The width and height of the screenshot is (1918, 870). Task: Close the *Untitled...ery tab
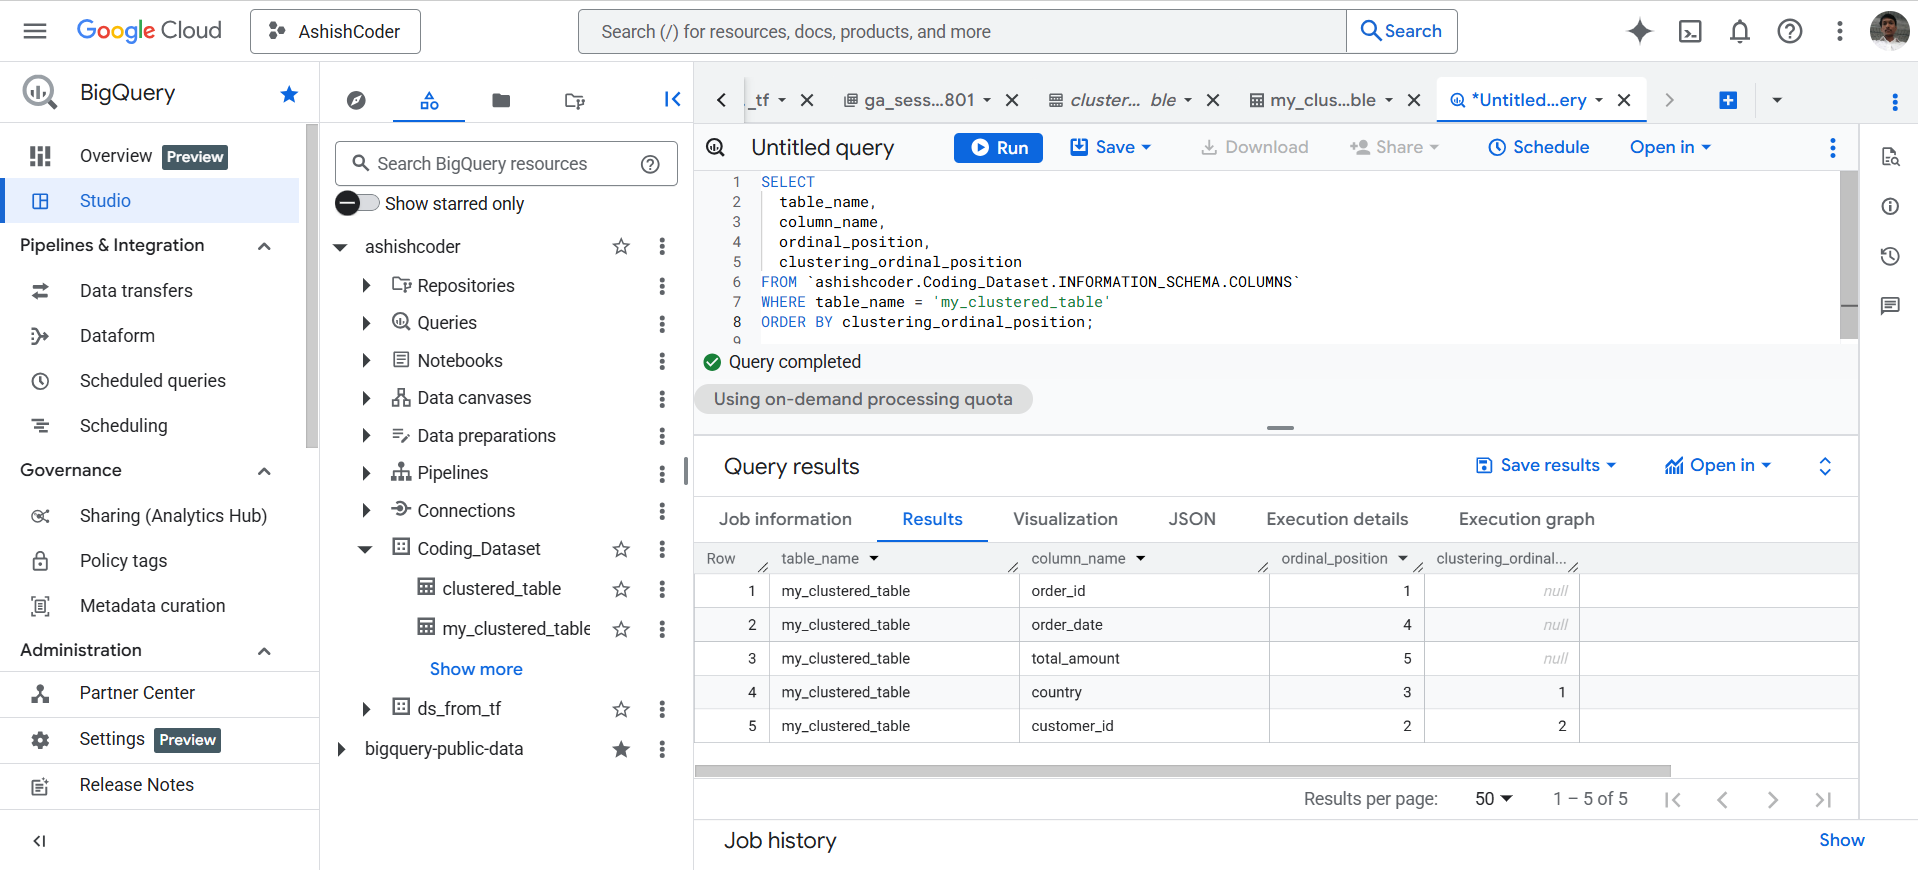(x=1624, y=100)
